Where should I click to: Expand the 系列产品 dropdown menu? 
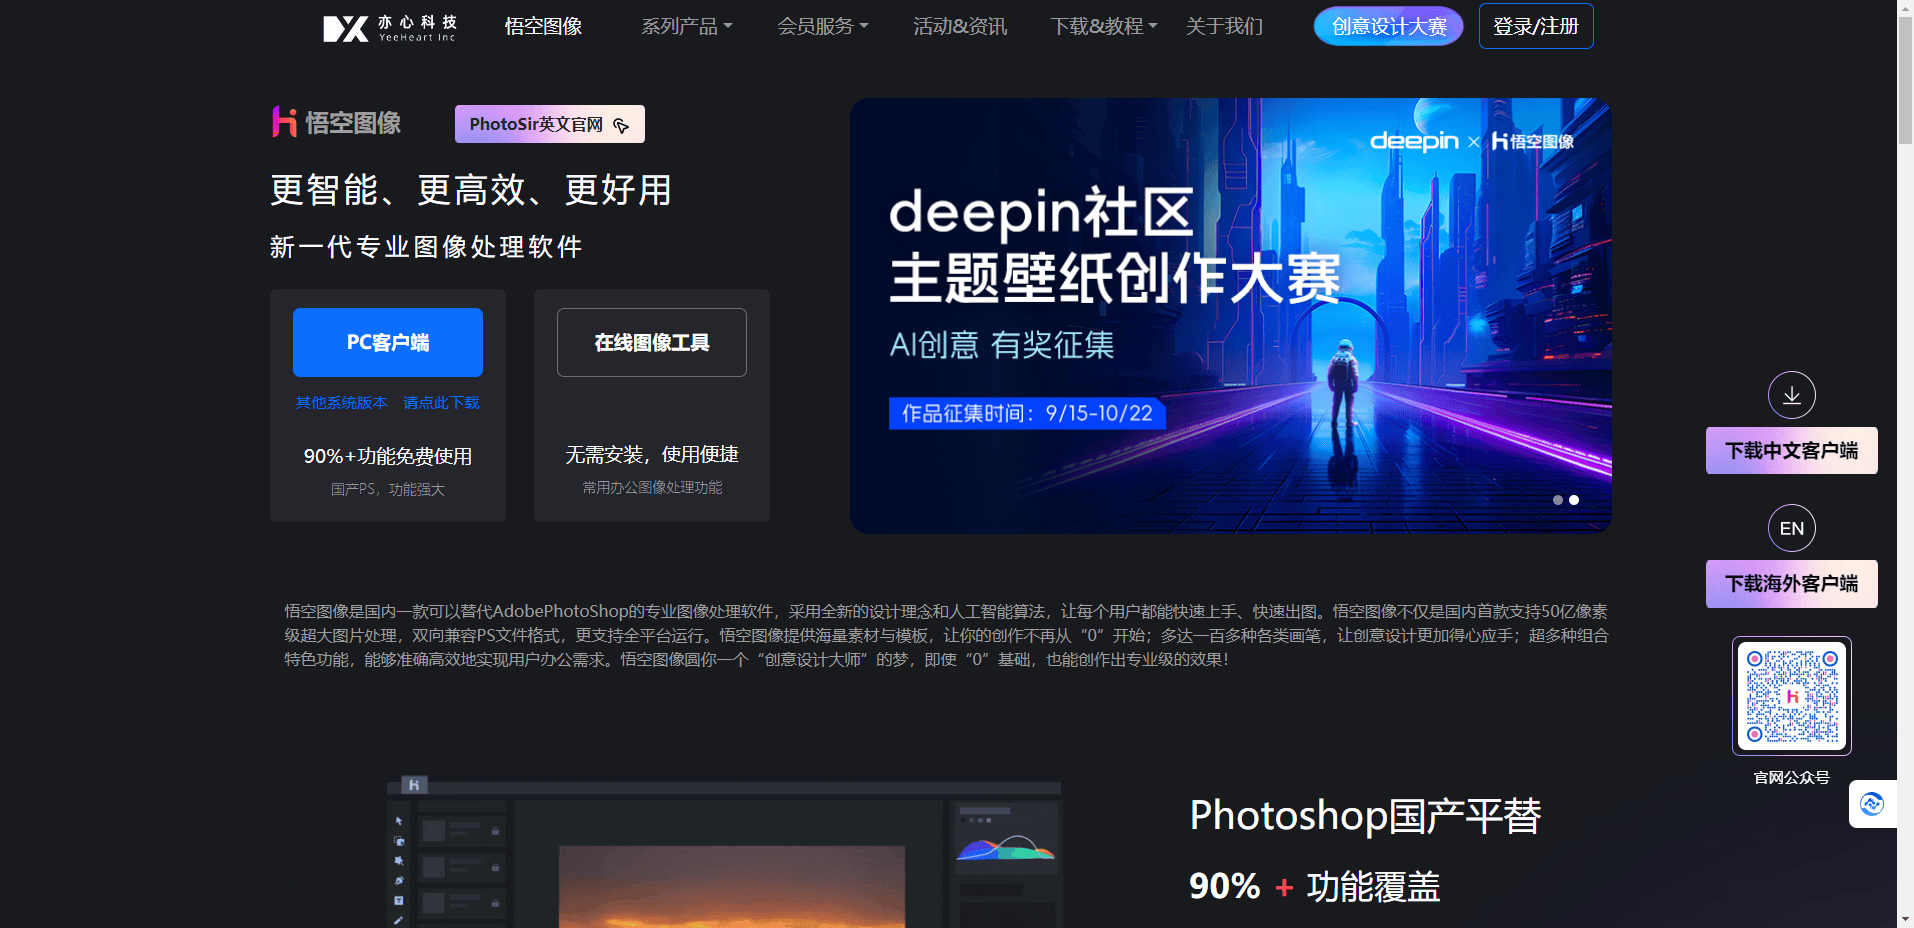point(686,27)
